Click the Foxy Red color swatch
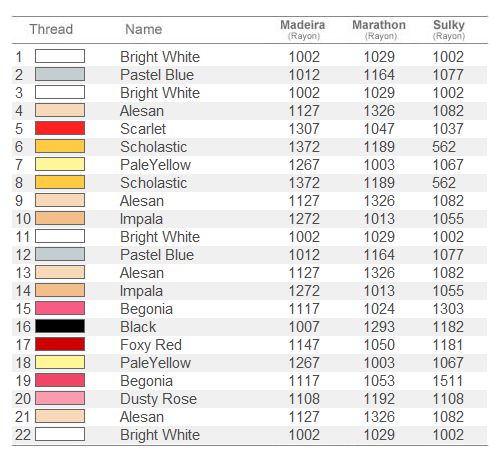 point(60,344)
